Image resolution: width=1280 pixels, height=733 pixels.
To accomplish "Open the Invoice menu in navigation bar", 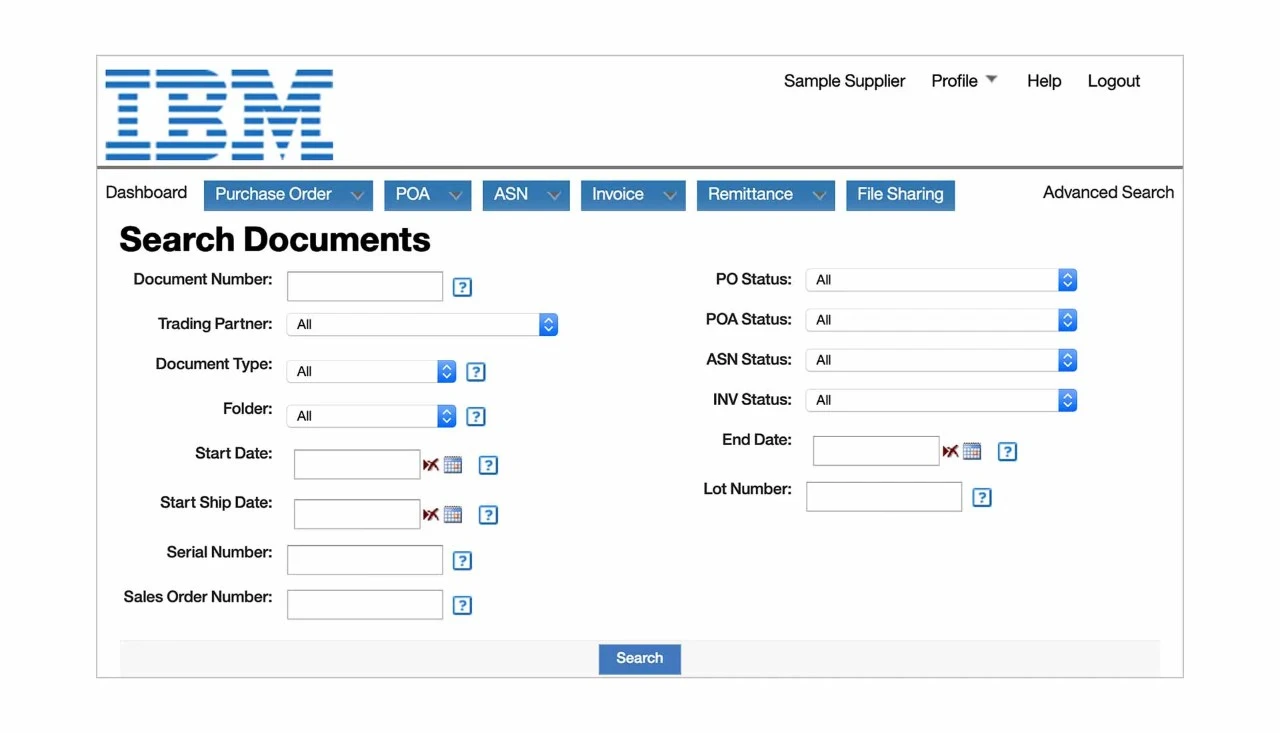I will point(633,195).
